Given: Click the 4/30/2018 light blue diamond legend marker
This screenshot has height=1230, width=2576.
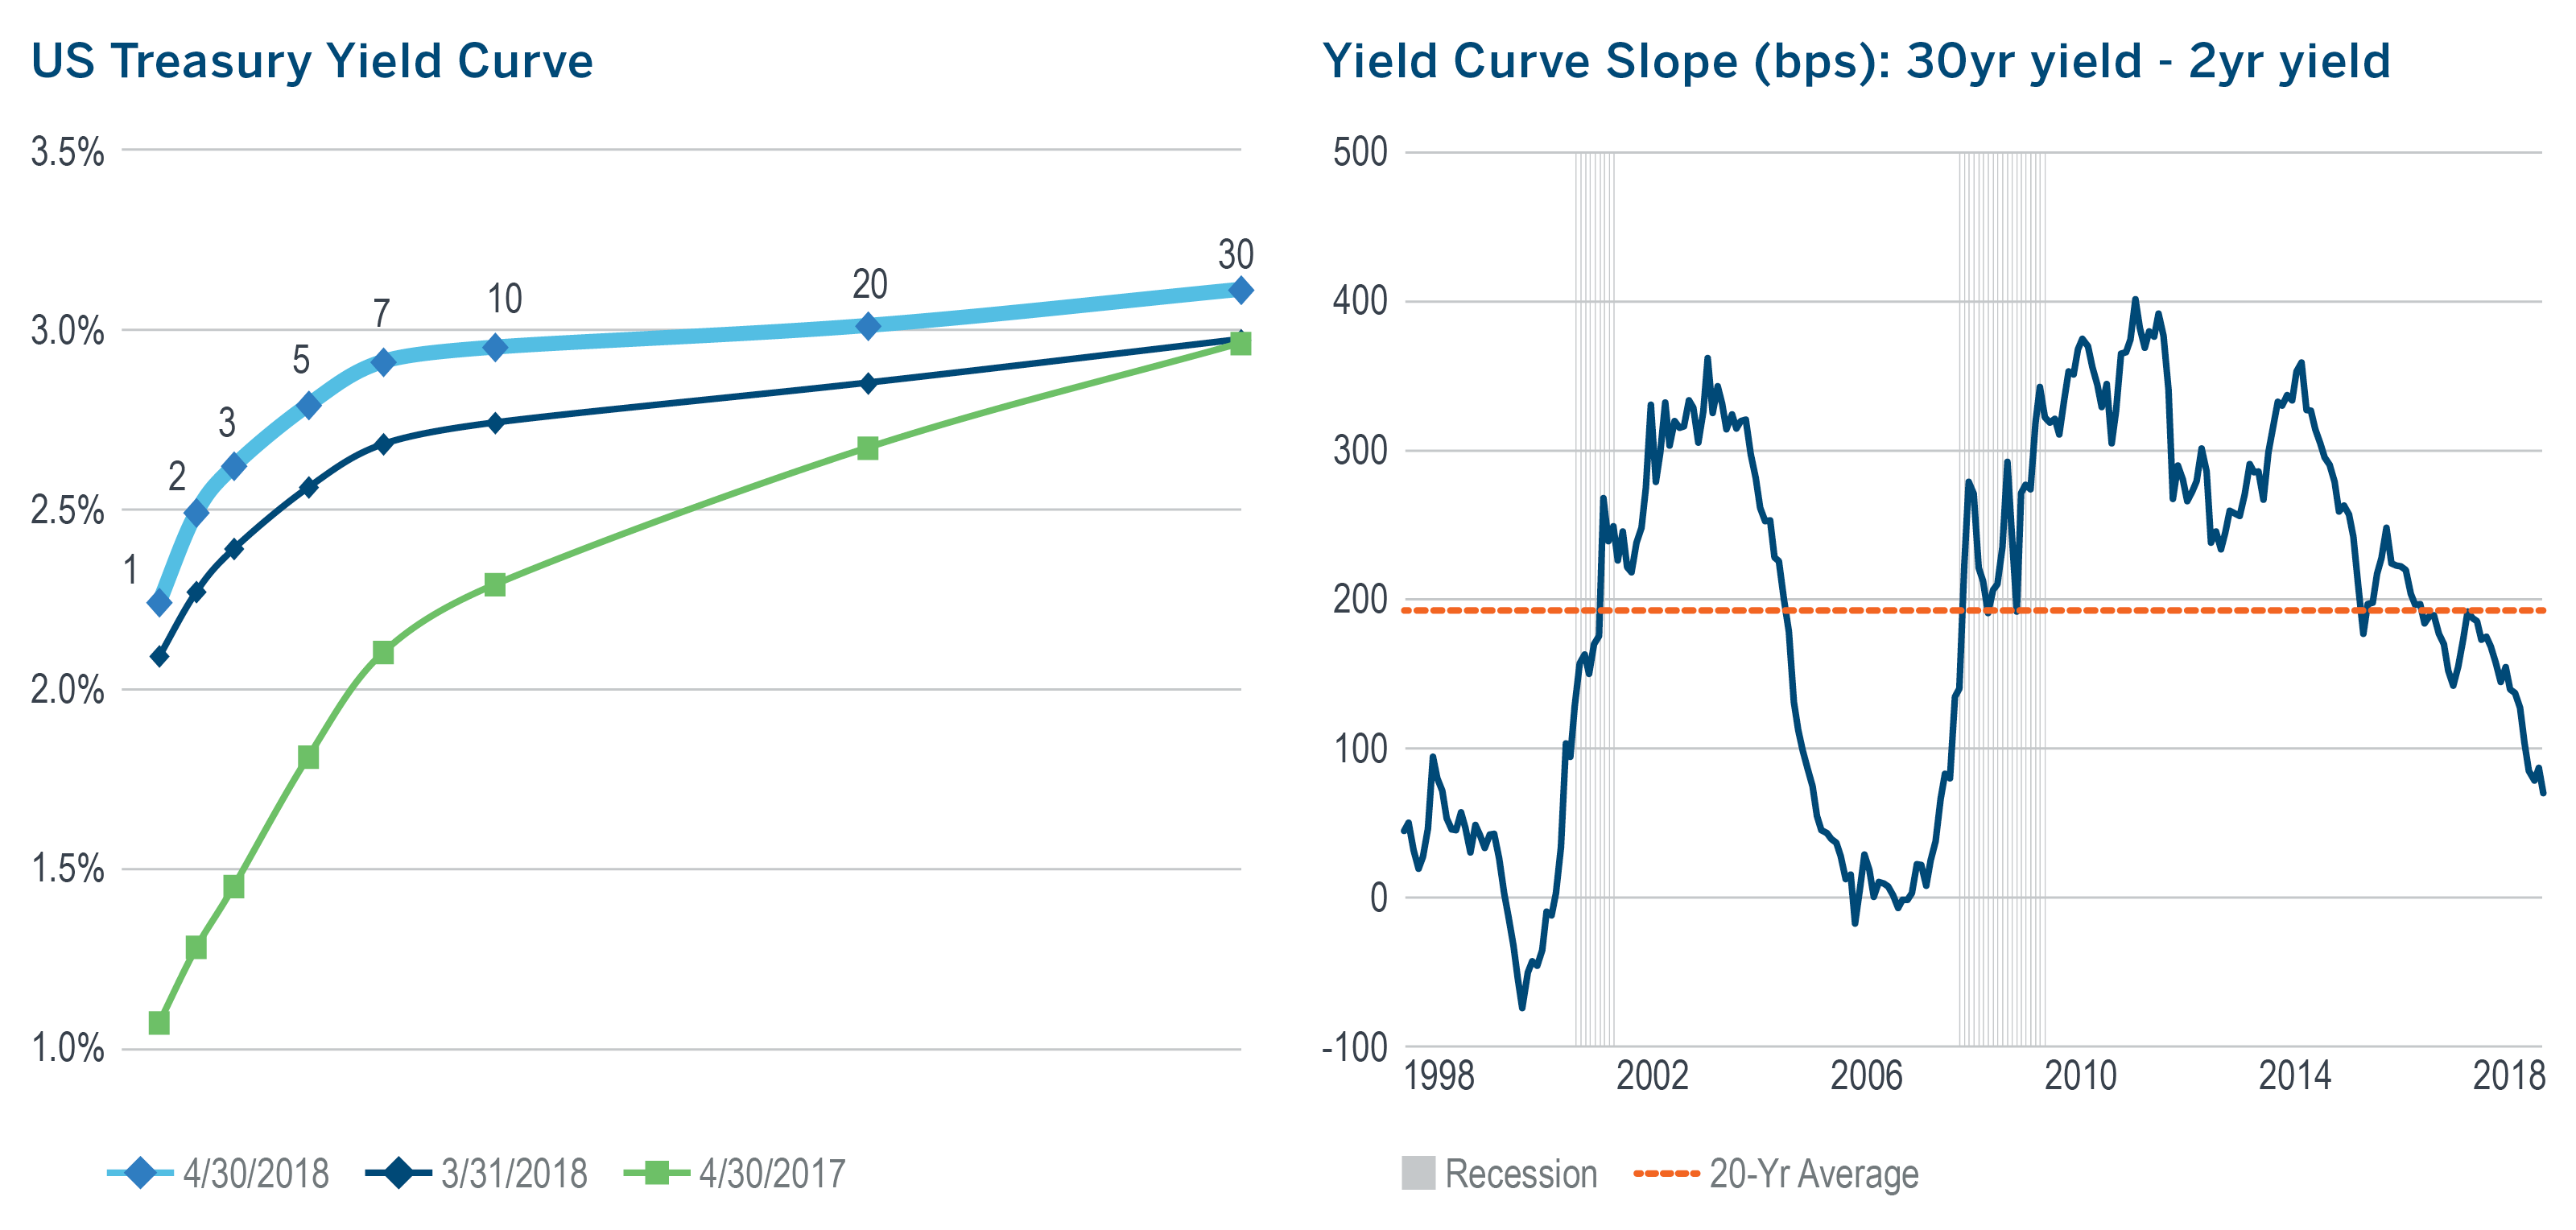Looking at the screenshot, I should pos(141,1173).
